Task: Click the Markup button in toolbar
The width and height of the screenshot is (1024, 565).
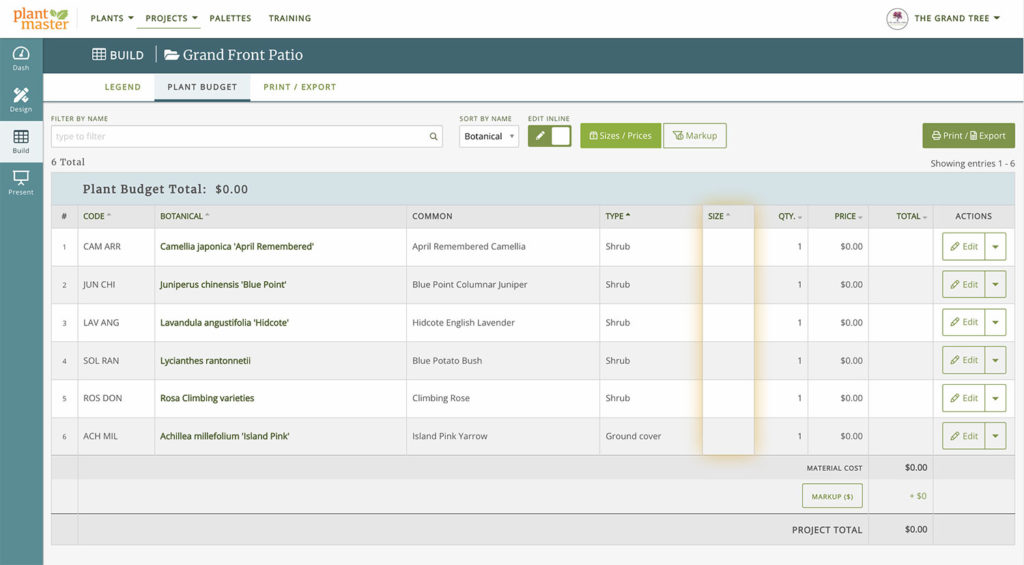Action: coord(694,136)
